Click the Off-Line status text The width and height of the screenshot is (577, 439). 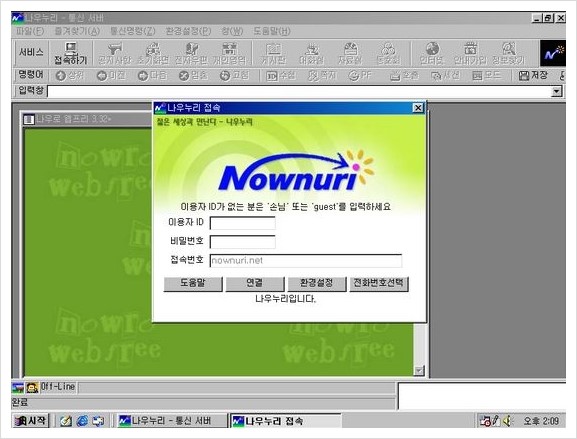click(x=58, y=387)
